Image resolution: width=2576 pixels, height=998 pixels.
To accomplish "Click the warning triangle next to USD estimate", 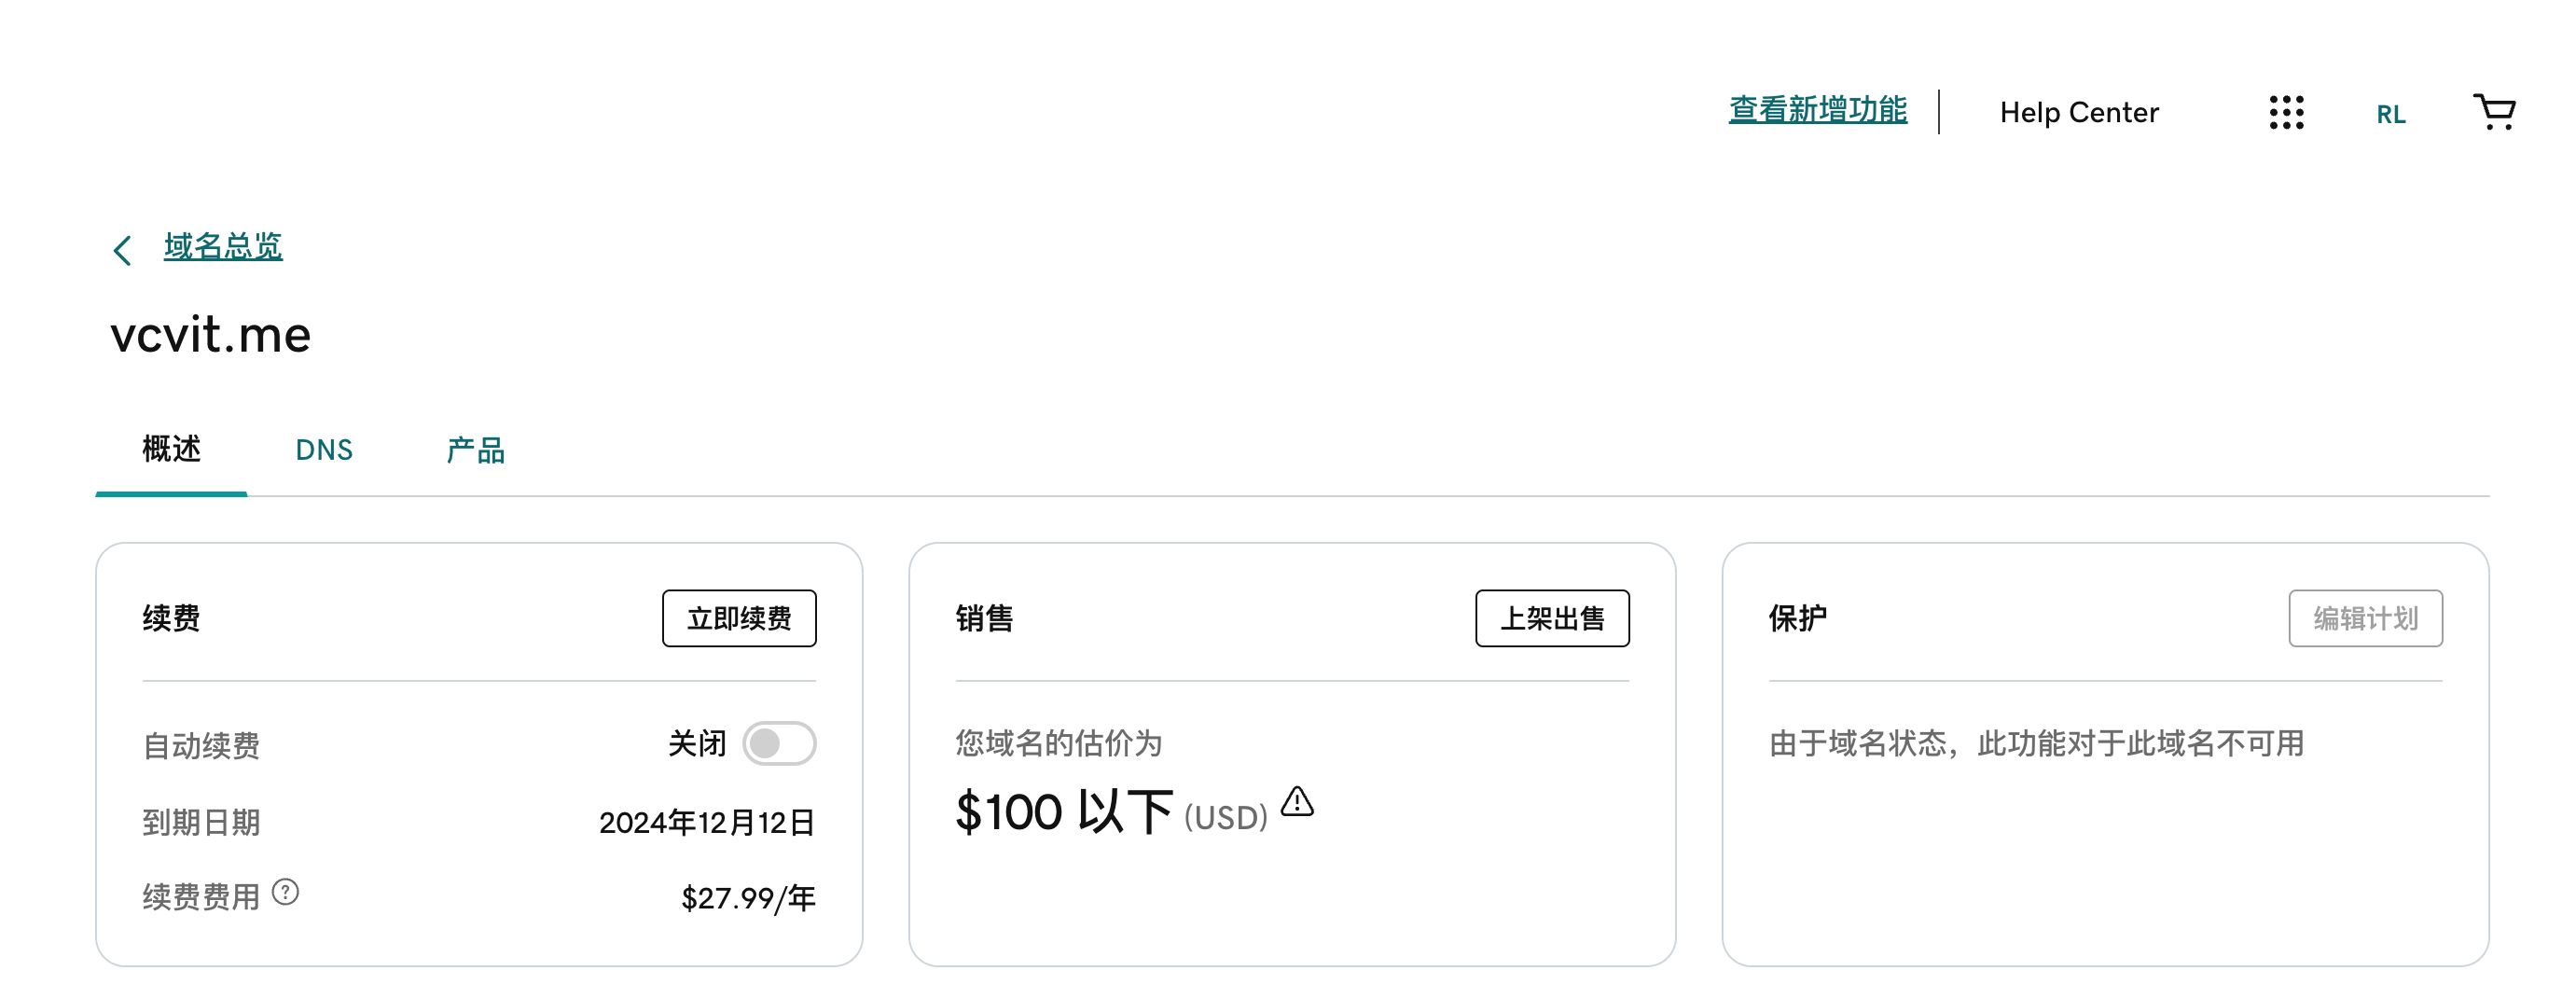I will [1297, 801].
